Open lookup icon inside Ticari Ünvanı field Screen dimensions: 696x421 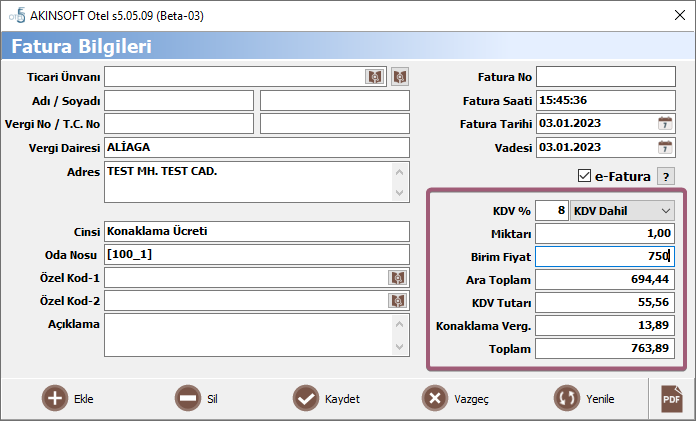pos(375,77)
